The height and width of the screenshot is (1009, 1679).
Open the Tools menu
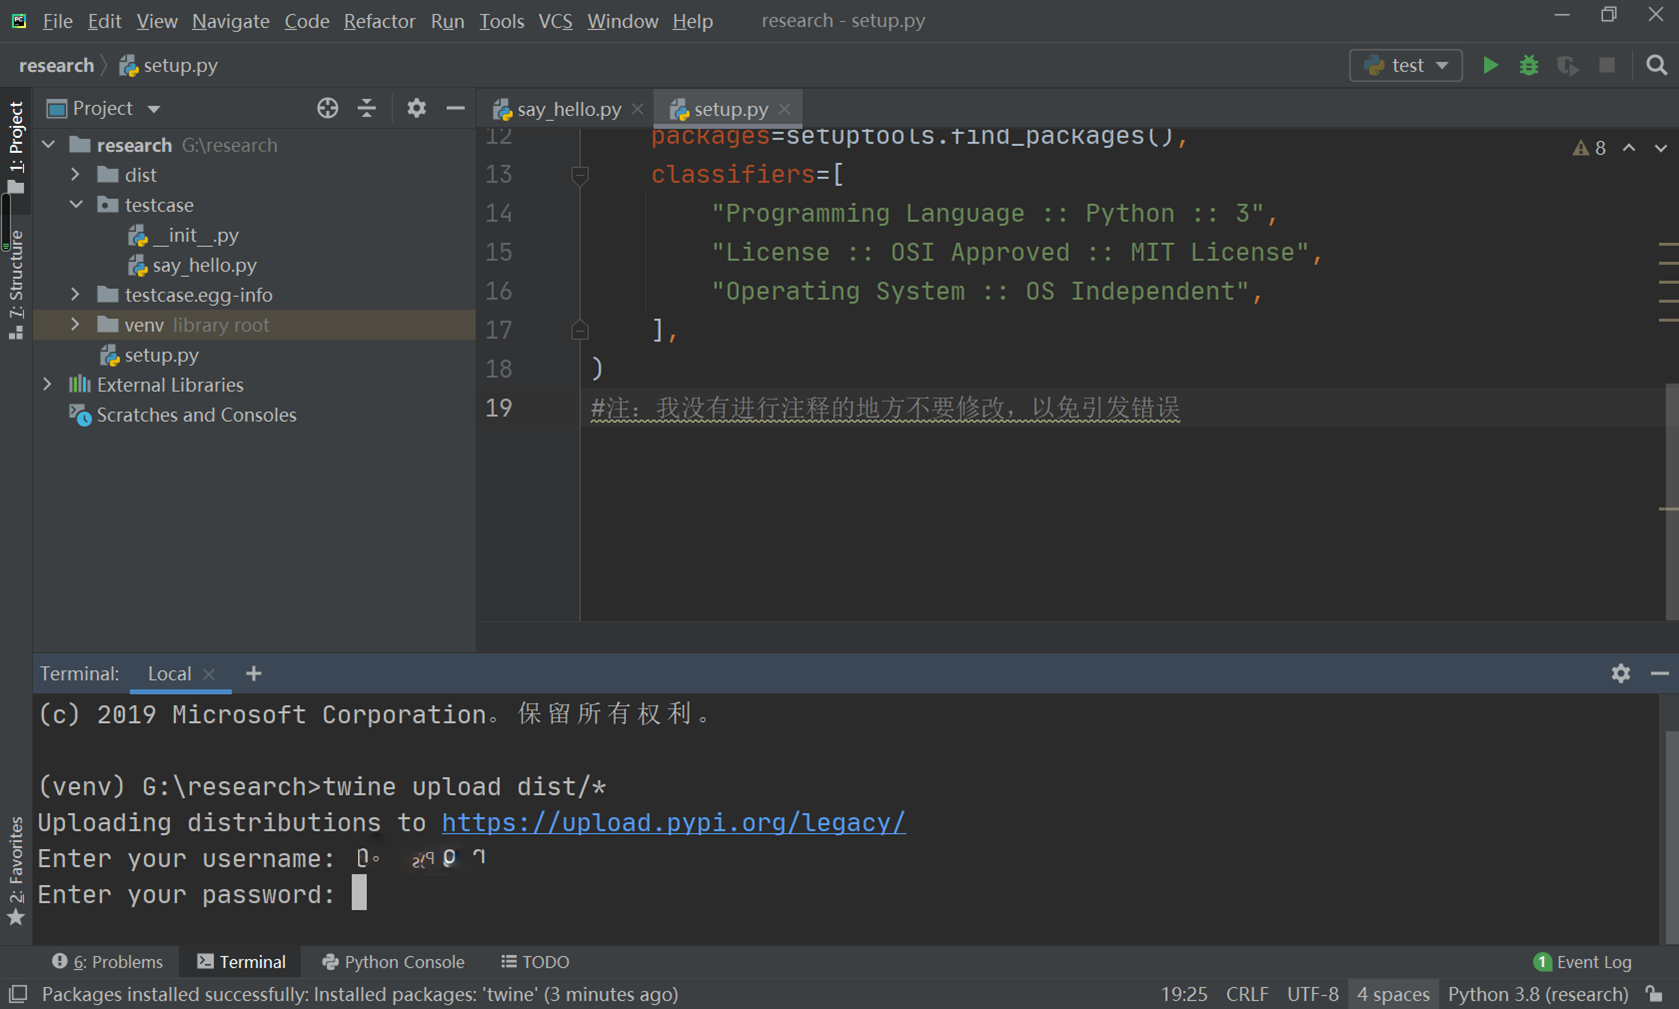tap(501, 21)
